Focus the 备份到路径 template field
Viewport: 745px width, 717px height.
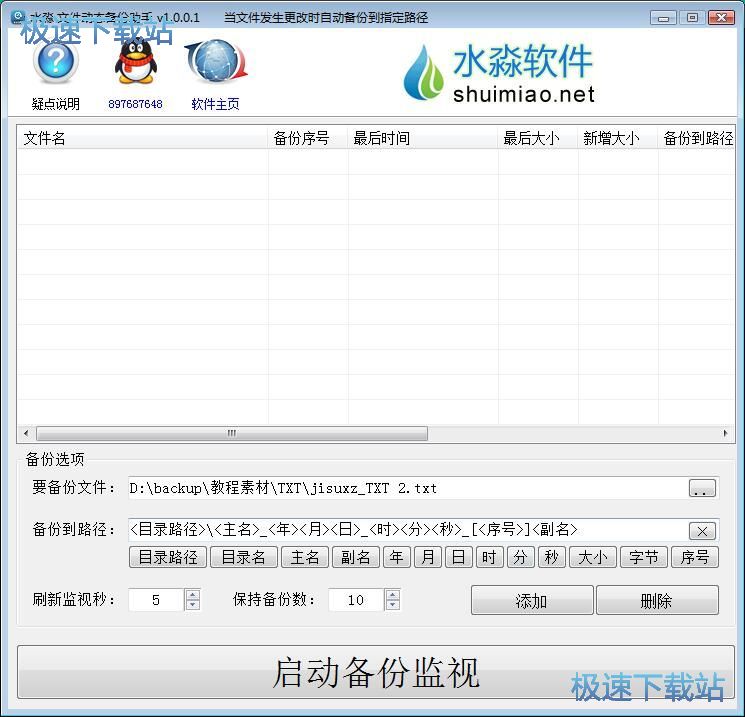tap(408, 530)
